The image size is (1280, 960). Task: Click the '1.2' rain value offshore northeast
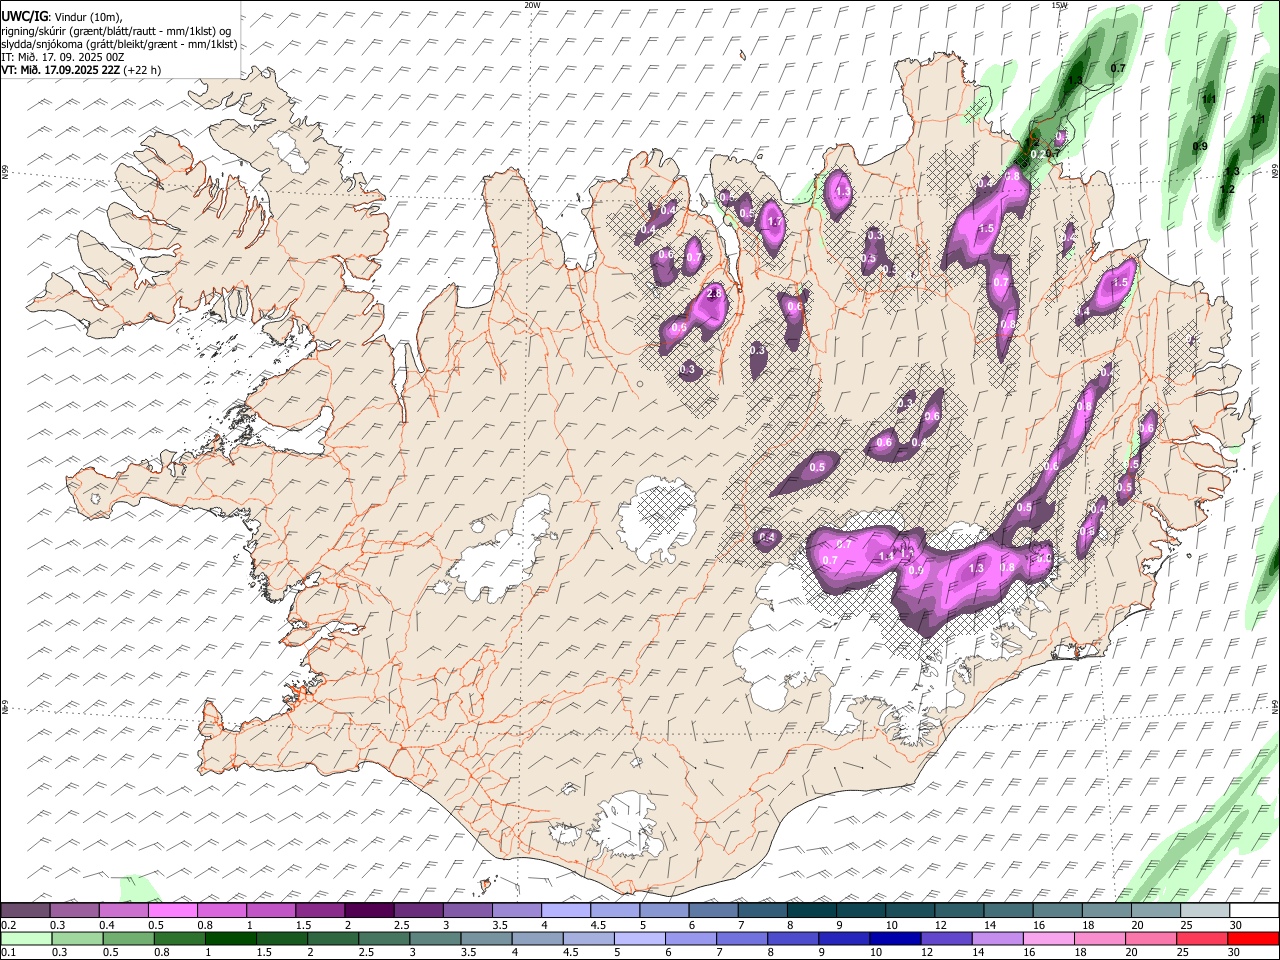(x=1228, y=190)
